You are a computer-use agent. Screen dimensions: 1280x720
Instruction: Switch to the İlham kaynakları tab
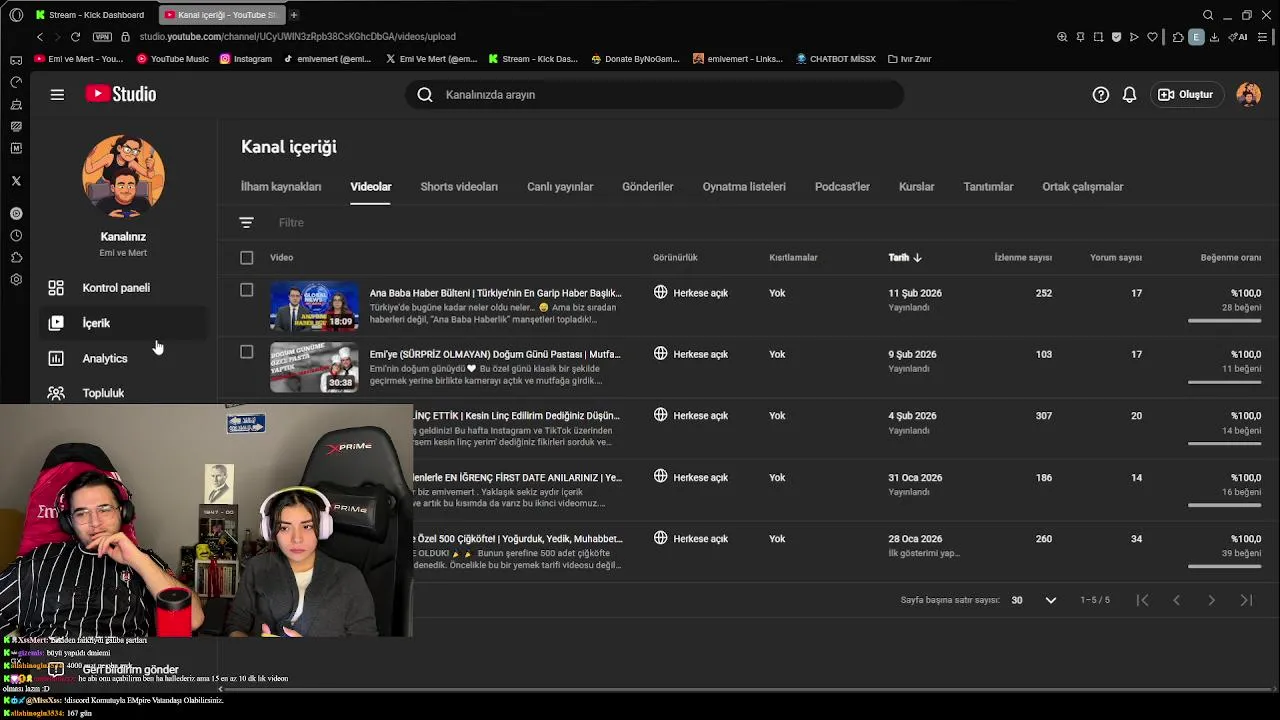click(x=281, y=187)
